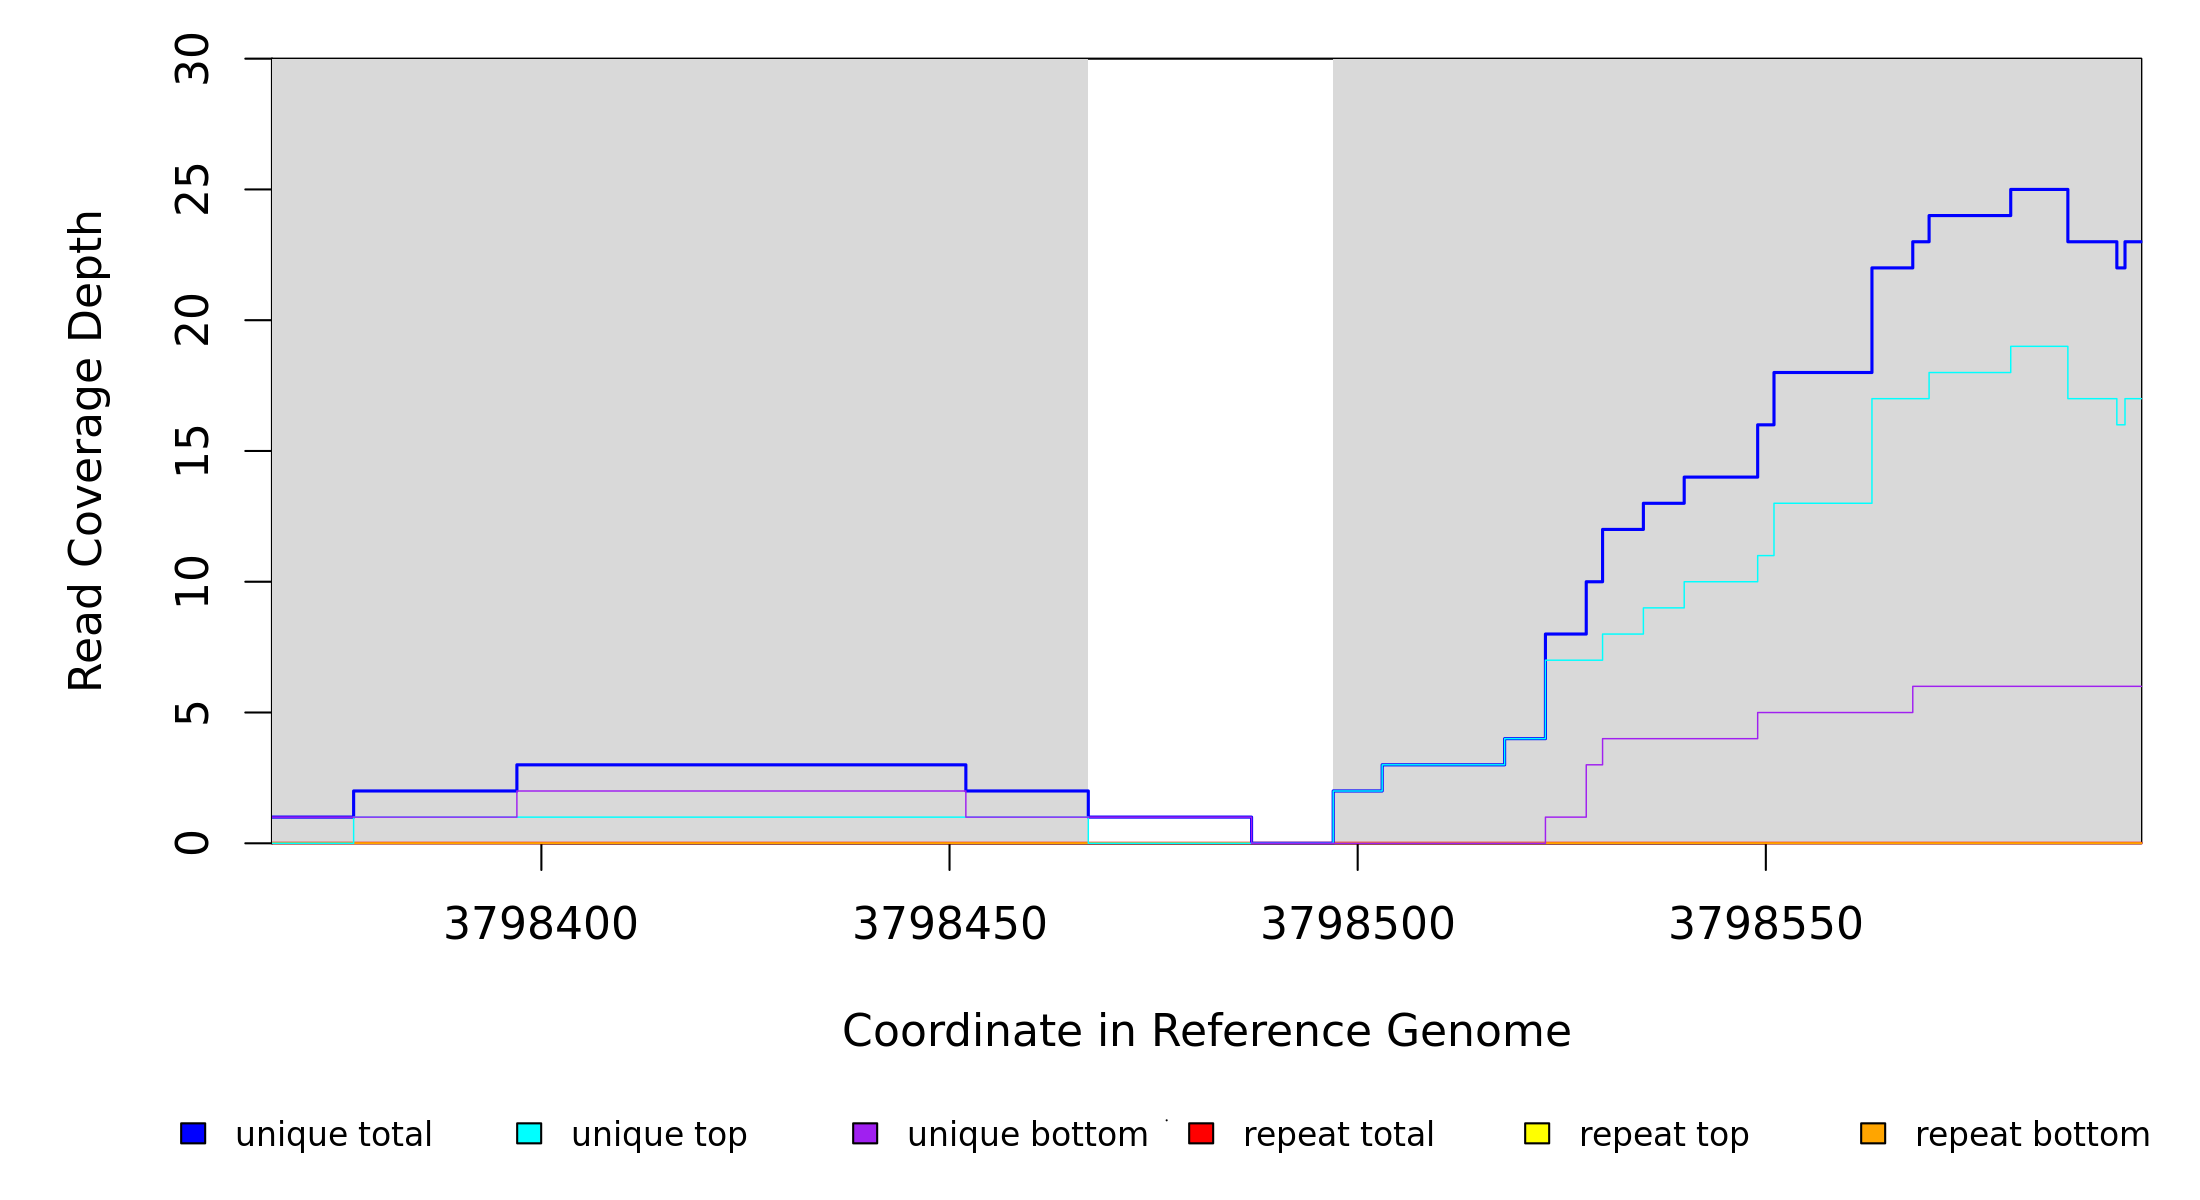
Task: Select the 'repeat top' legend label
Action: (x=1664, y=1135)
